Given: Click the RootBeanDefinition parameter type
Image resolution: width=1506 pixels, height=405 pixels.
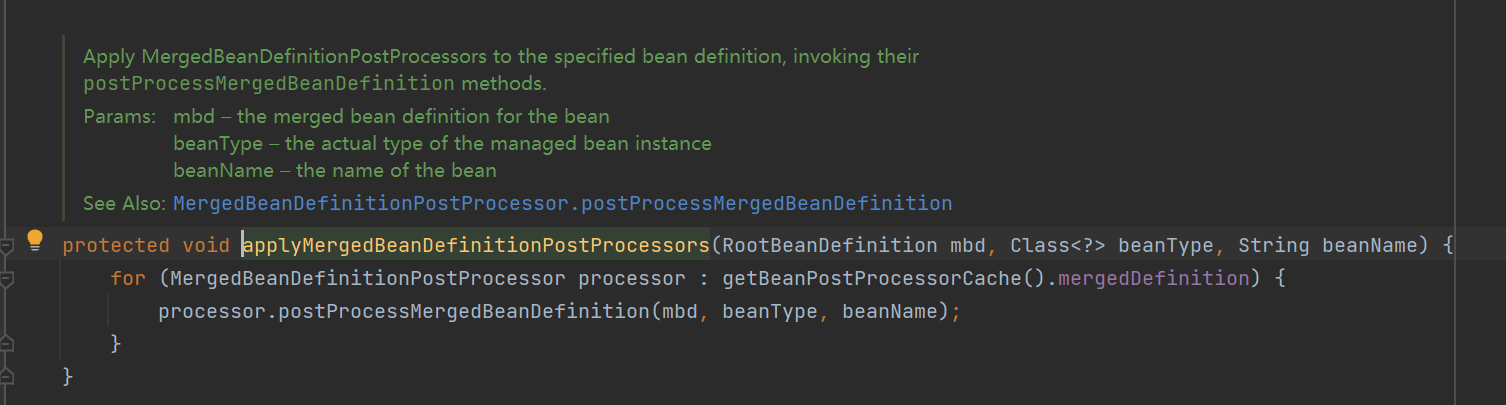Looking at the screenshot, I should pos(828,245).
